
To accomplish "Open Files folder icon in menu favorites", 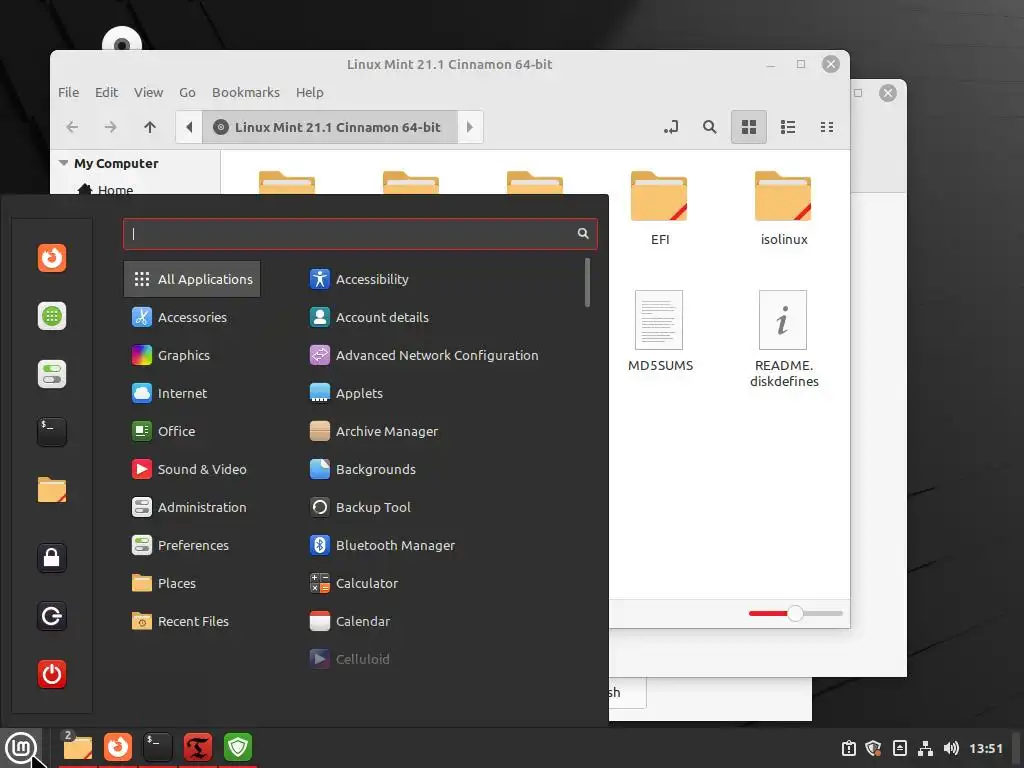I will (x=52, y=490).
